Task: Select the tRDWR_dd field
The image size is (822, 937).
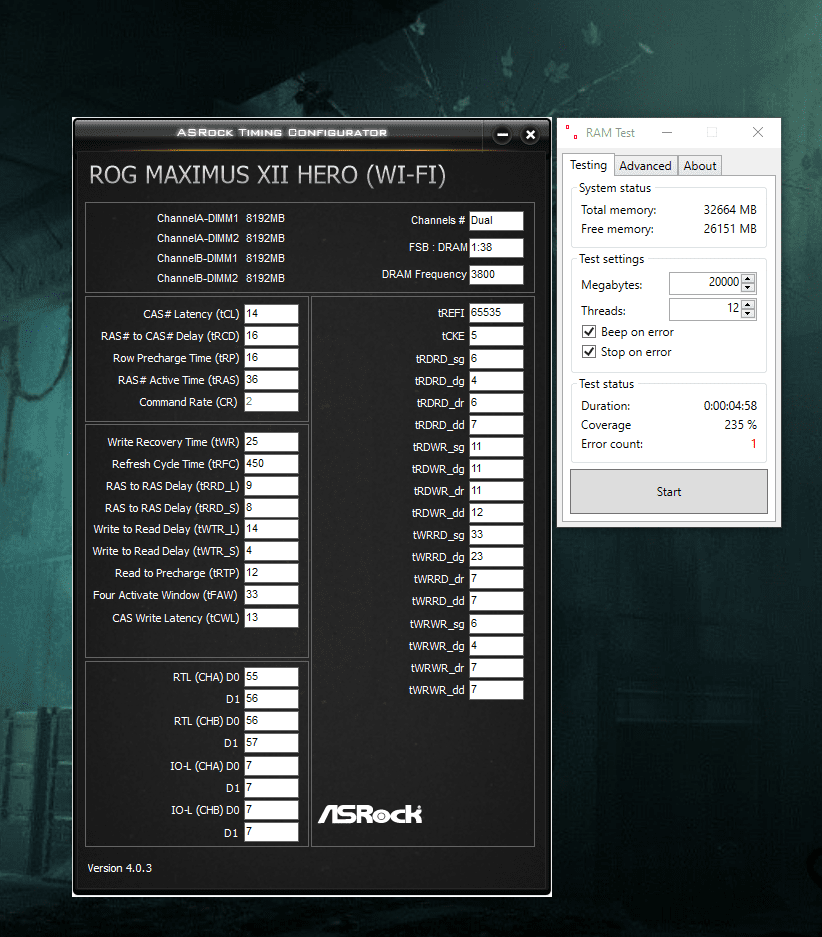Action: pyautogui.click(x=496, y=513)
